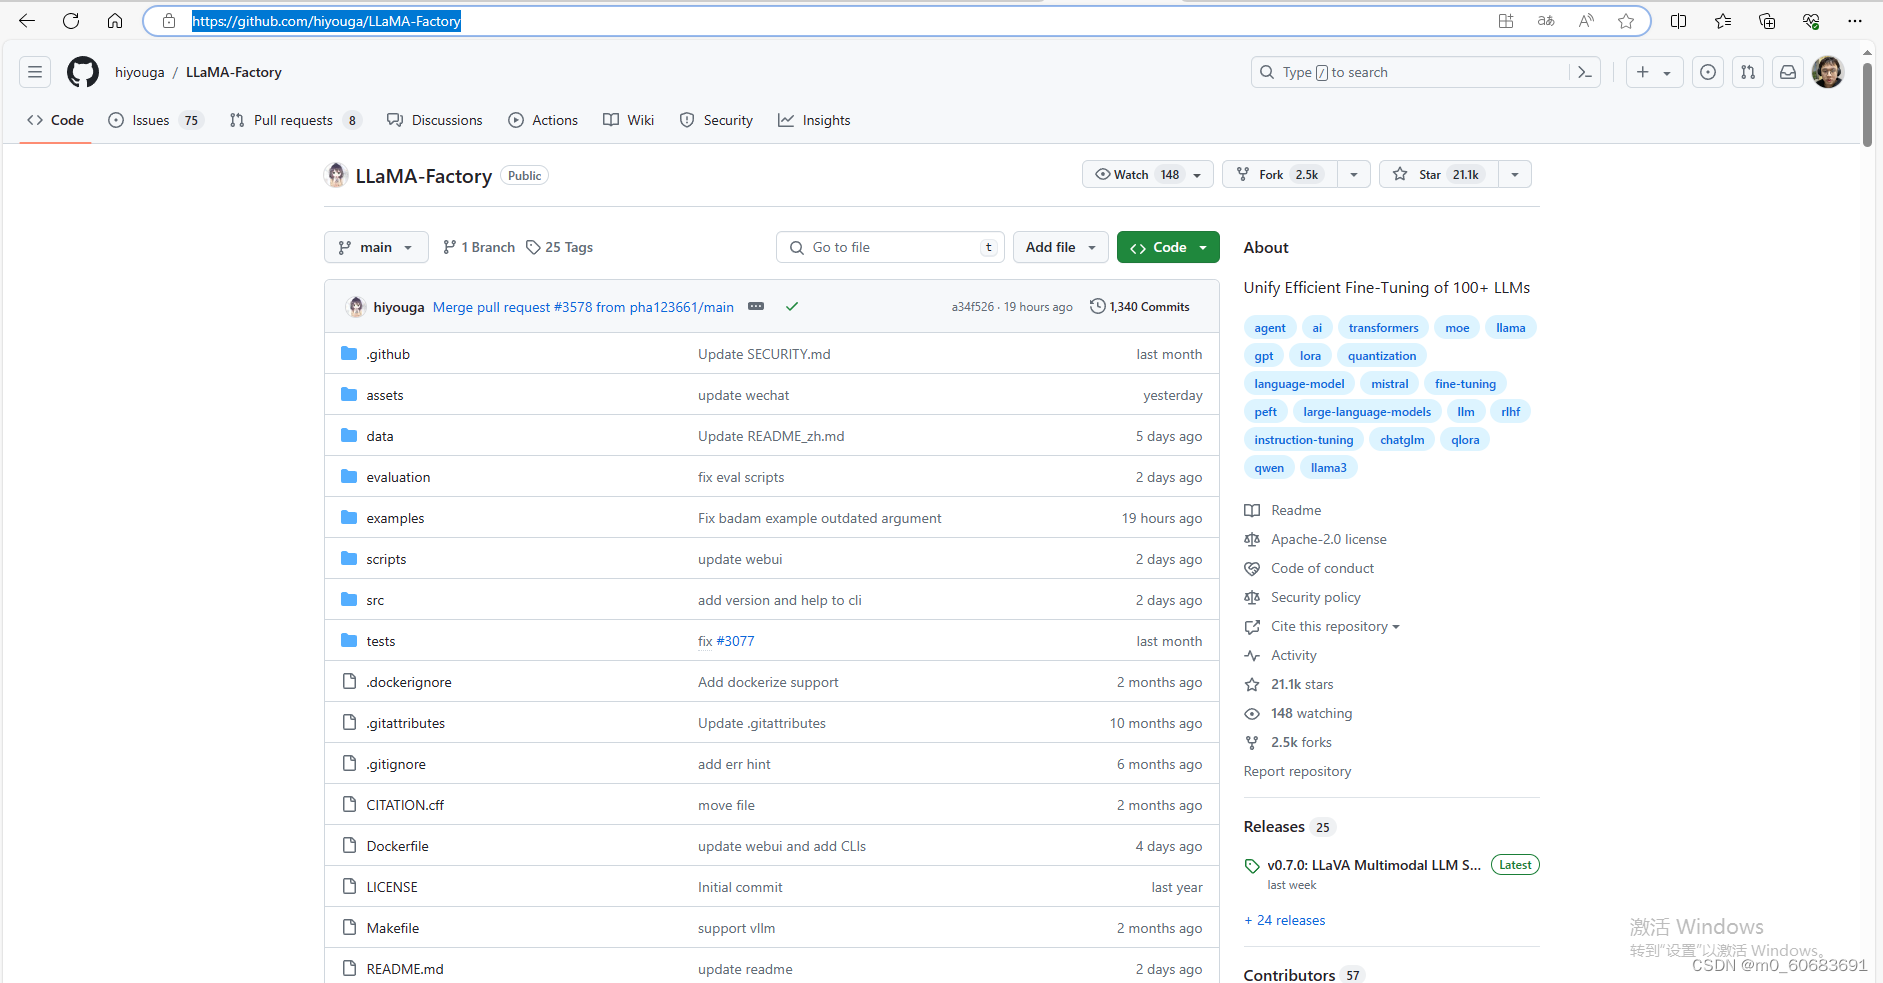Open the examples folder
The height and width of the screenshot is (983, 1883).
pos(395,518)
